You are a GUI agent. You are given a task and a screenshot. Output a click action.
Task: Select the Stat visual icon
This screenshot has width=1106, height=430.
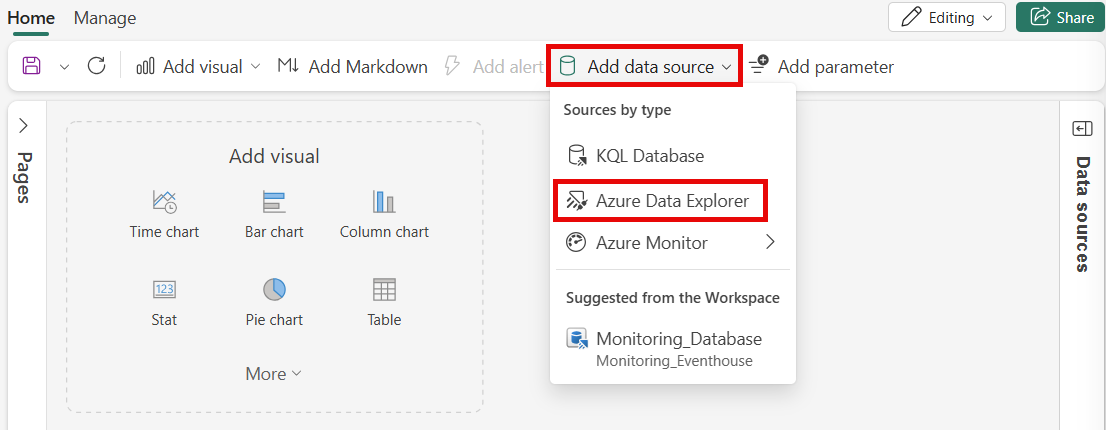click(164, 289)
